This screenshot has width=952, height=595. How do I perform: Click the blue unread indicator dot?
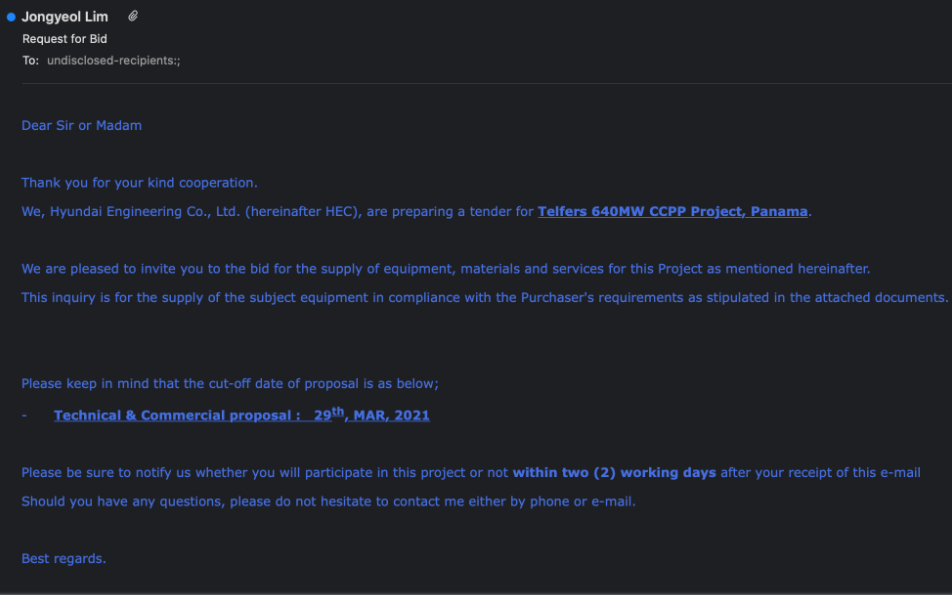[x=11, y=17]
